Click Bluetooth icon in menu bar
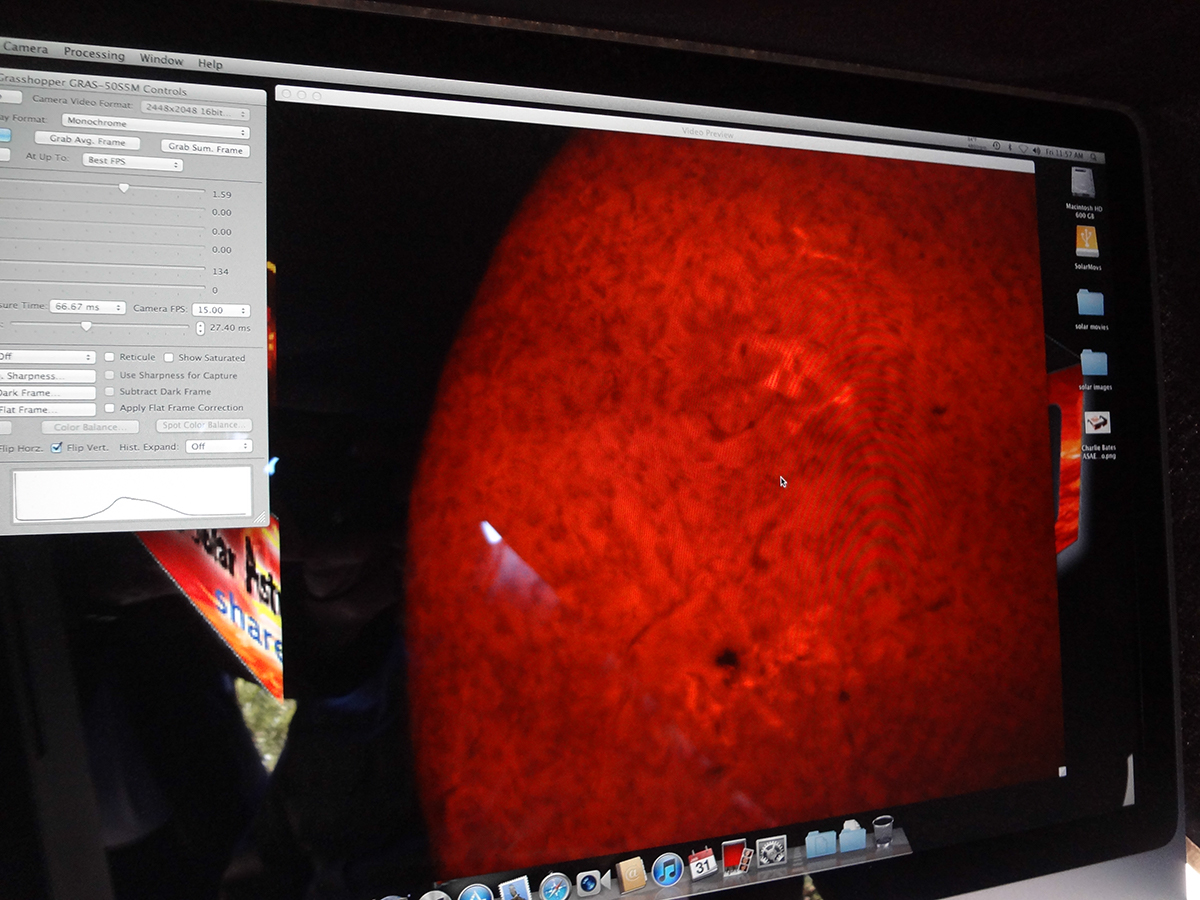 tap(1010, 148)
